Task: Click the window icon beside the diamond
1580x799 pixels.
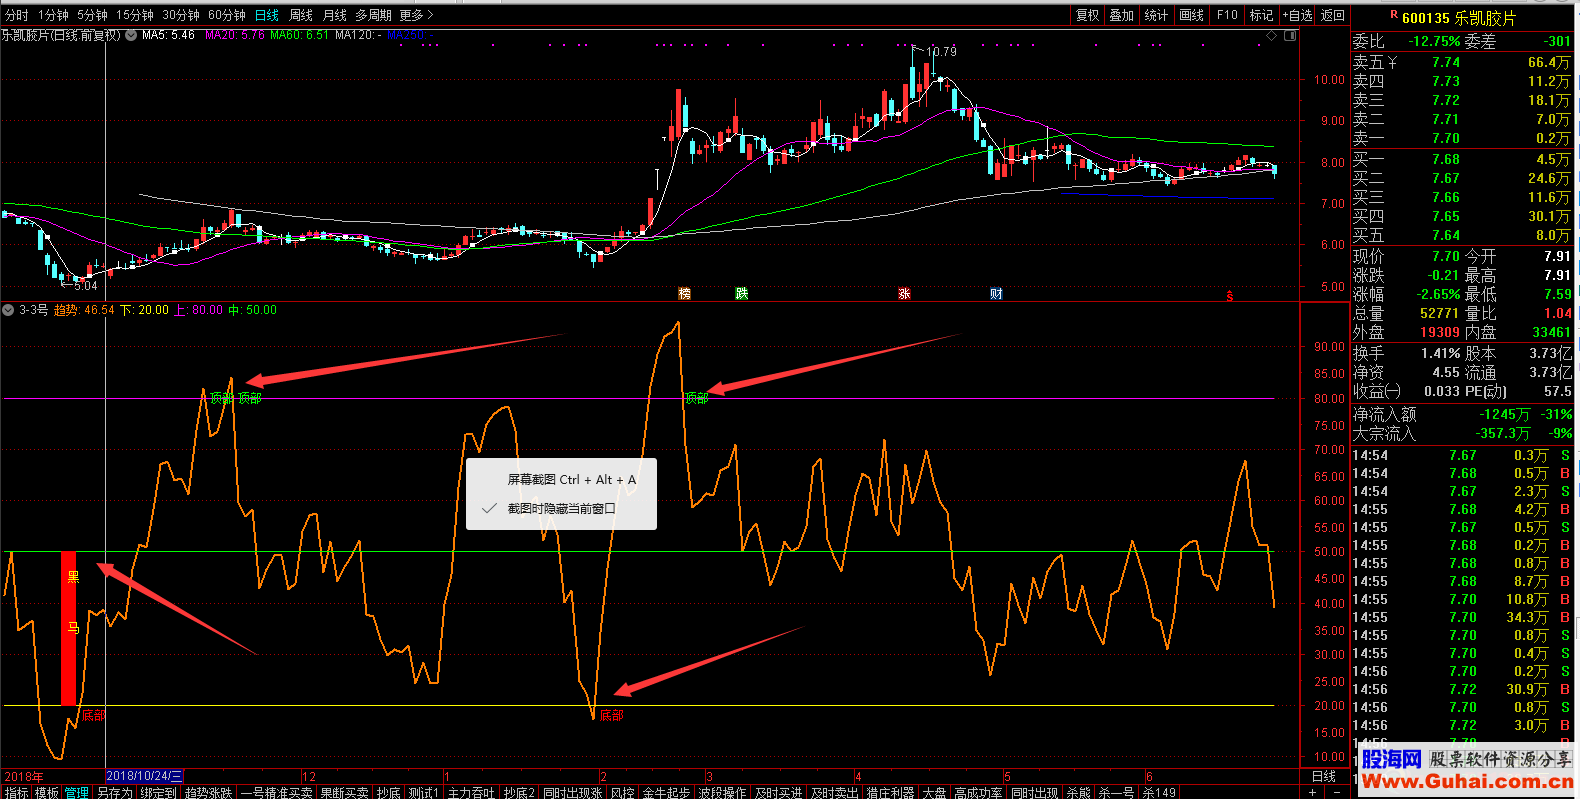Action: [x=1290, y=35]
